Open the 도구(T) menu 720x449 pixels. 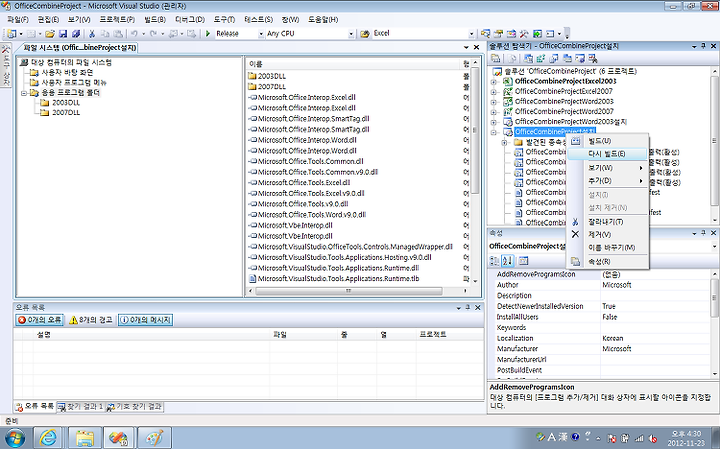tap(224, 19)
